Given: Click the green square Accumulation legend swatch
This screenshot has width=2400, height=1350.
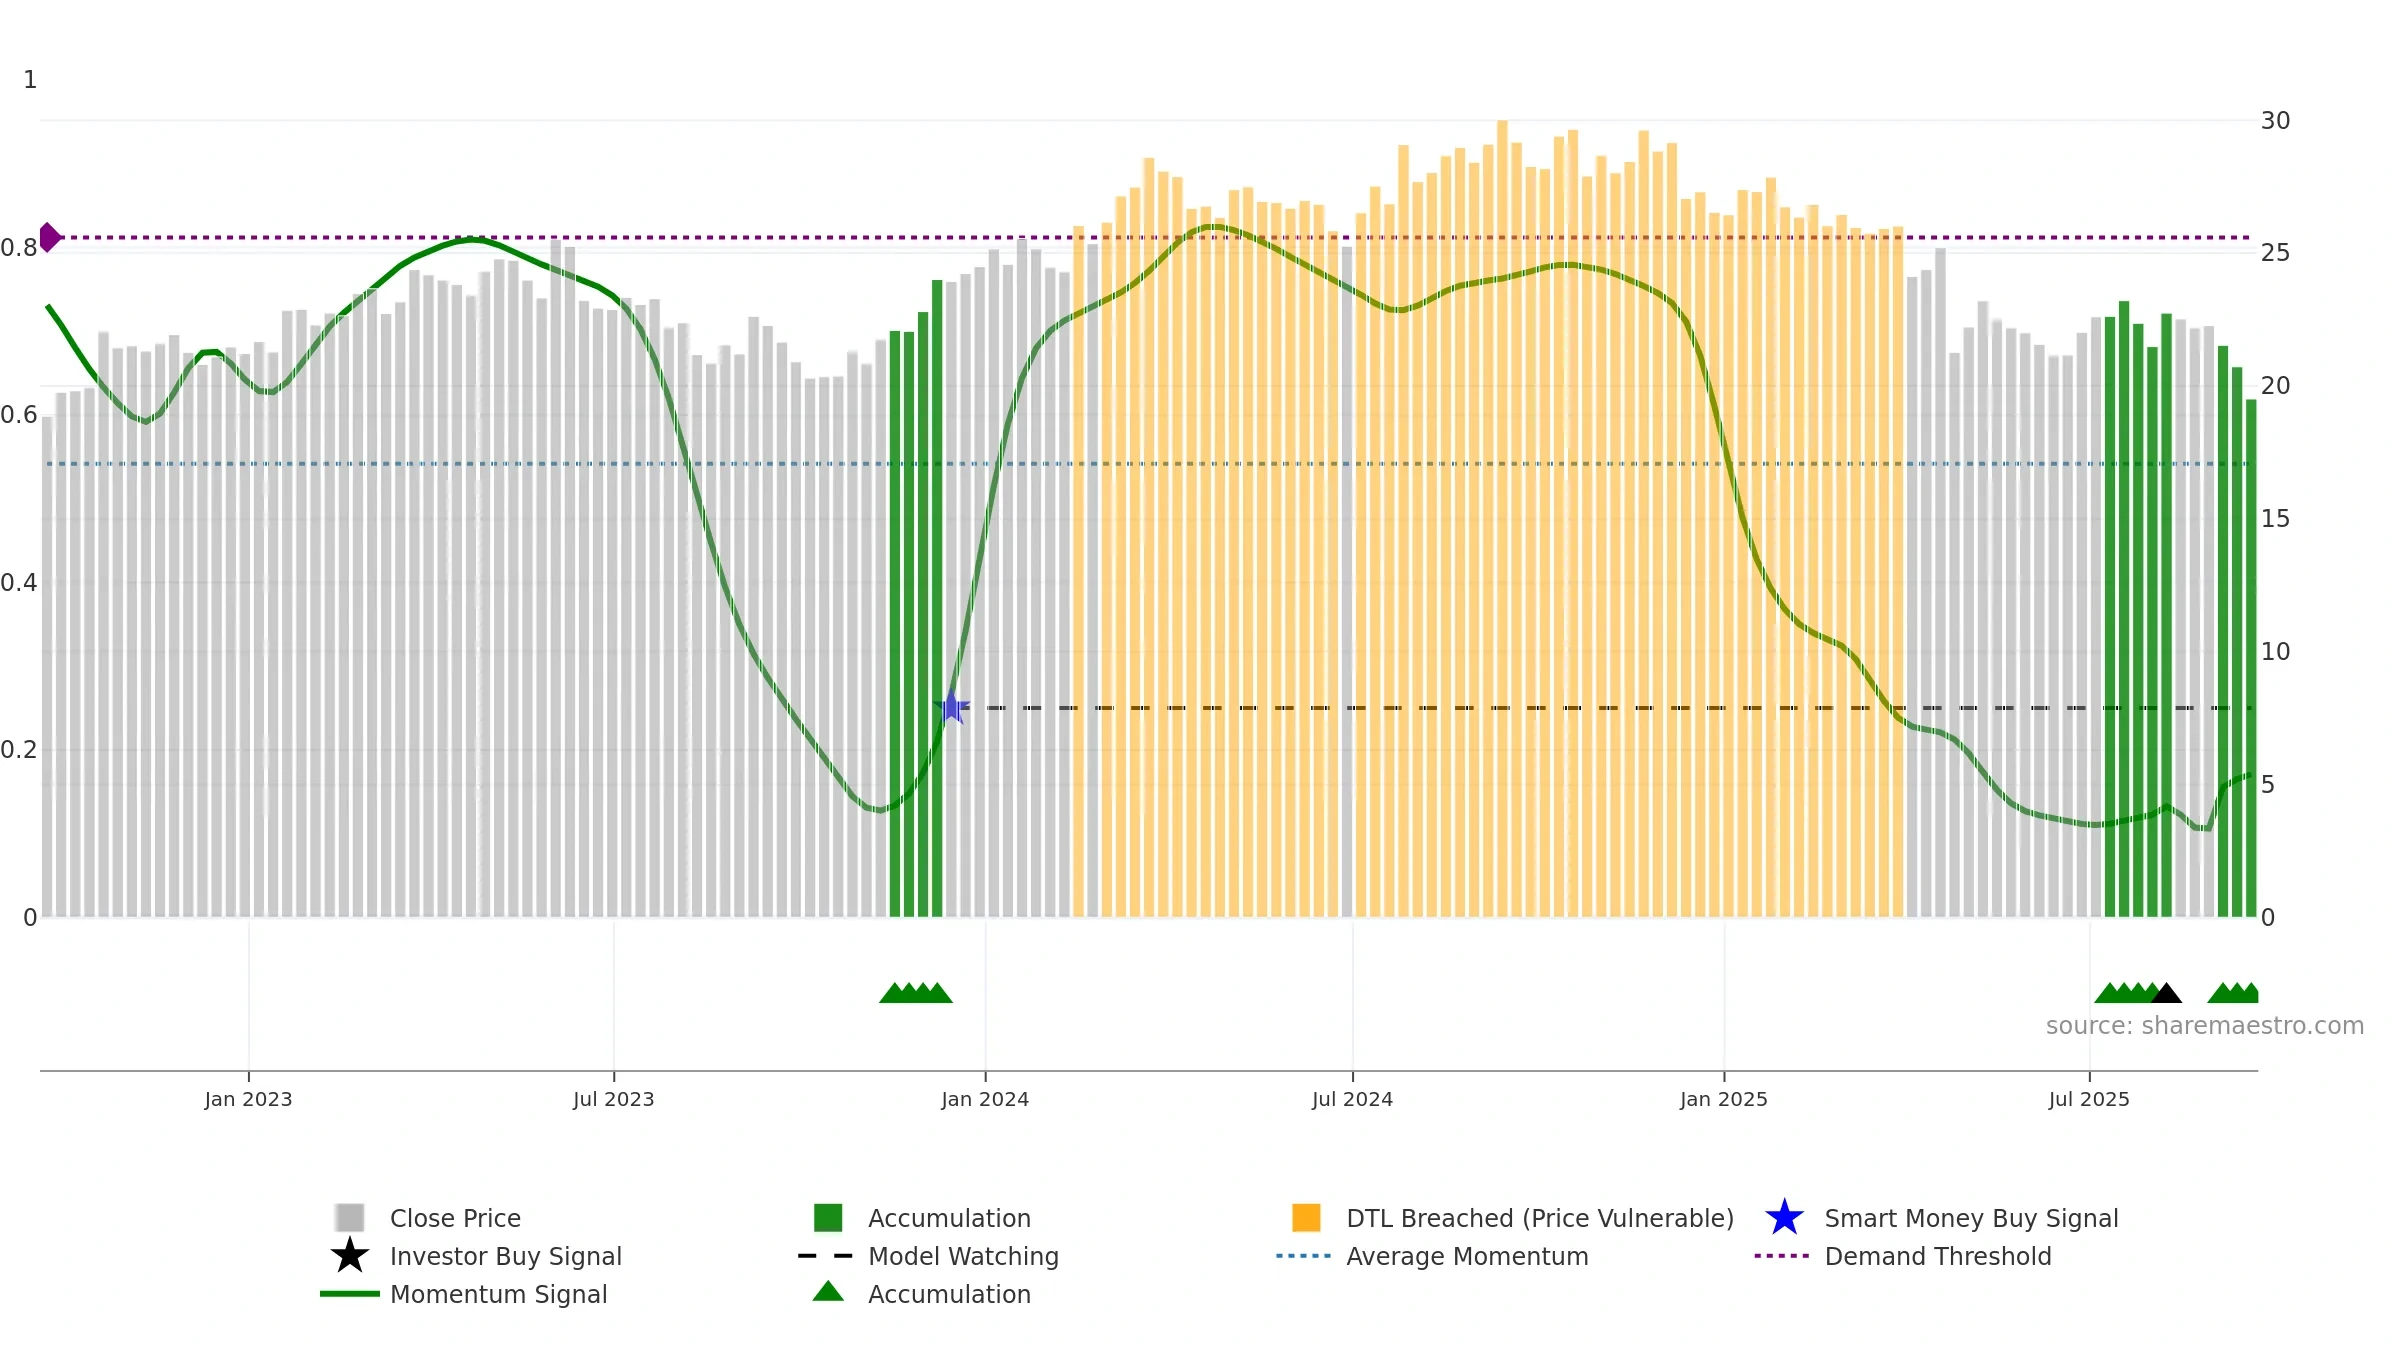Looking at the screenshot, I should (x=828, y=1218).
